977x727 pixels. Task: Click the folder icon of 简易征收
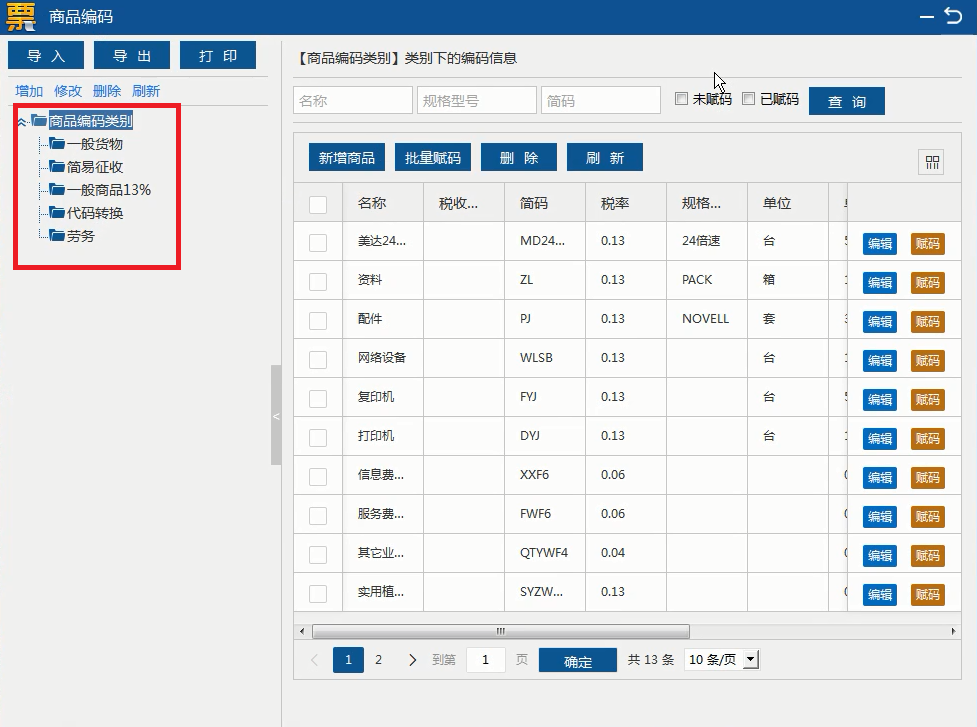pos(57,167)
